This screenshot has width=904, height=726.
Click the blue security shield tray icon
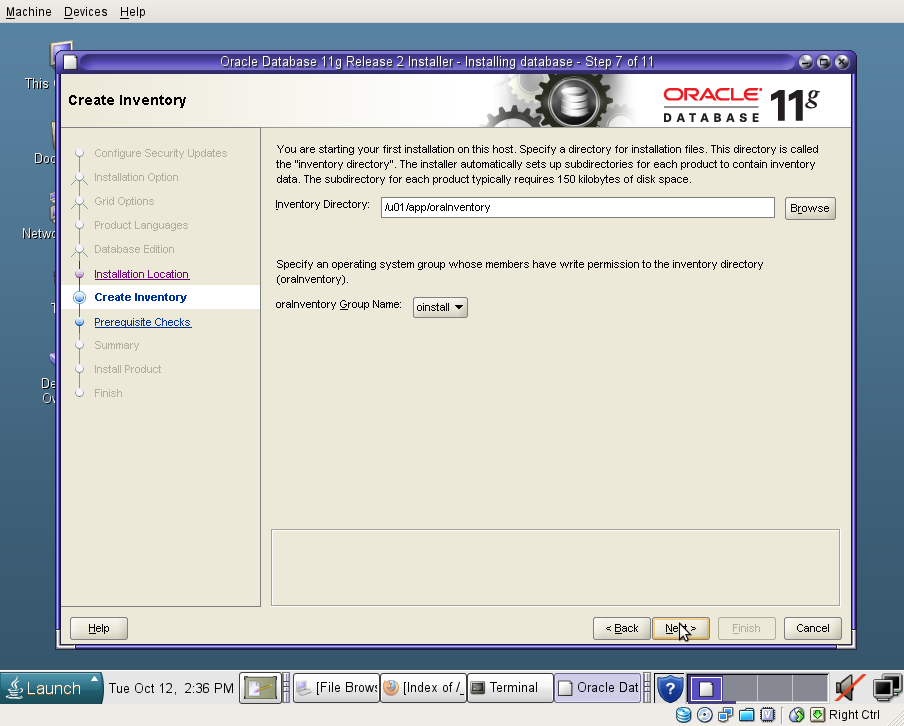[669, 688]
